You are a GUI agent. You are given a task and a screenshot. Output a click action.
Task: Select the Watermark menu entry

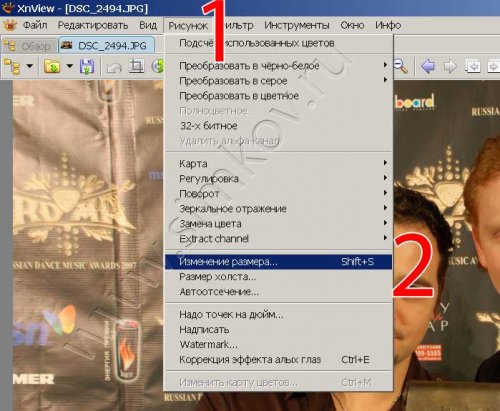pyautogui.click(x=278, y=344)
